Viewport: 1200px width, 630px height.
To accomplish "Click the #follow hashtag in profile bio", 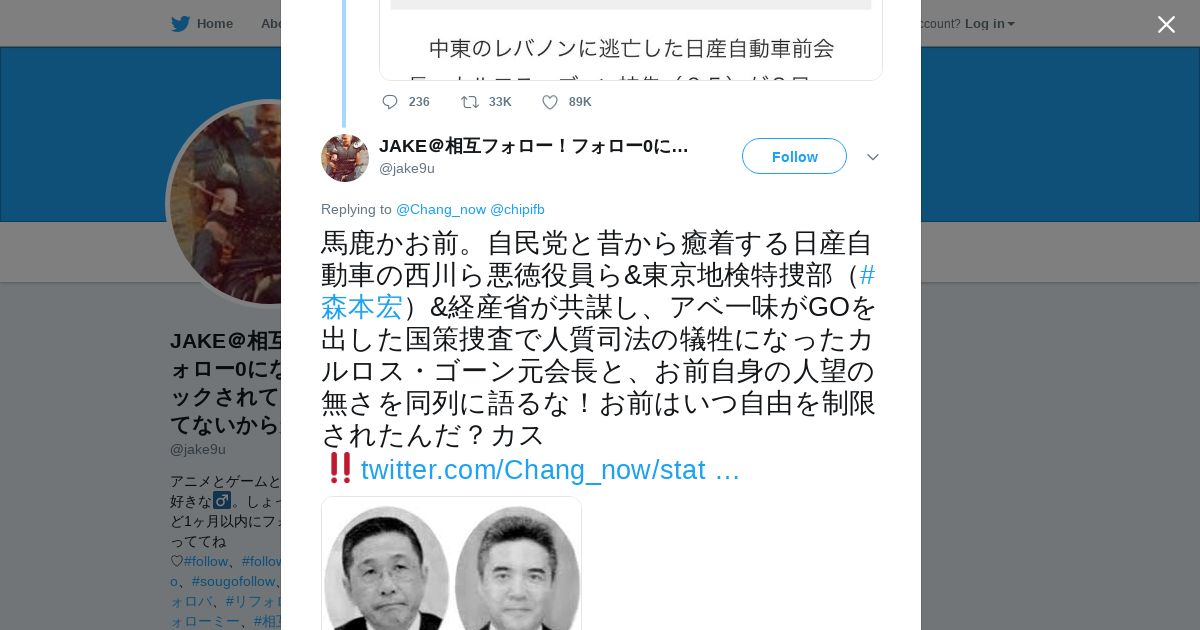I will [x=206, y=561].
